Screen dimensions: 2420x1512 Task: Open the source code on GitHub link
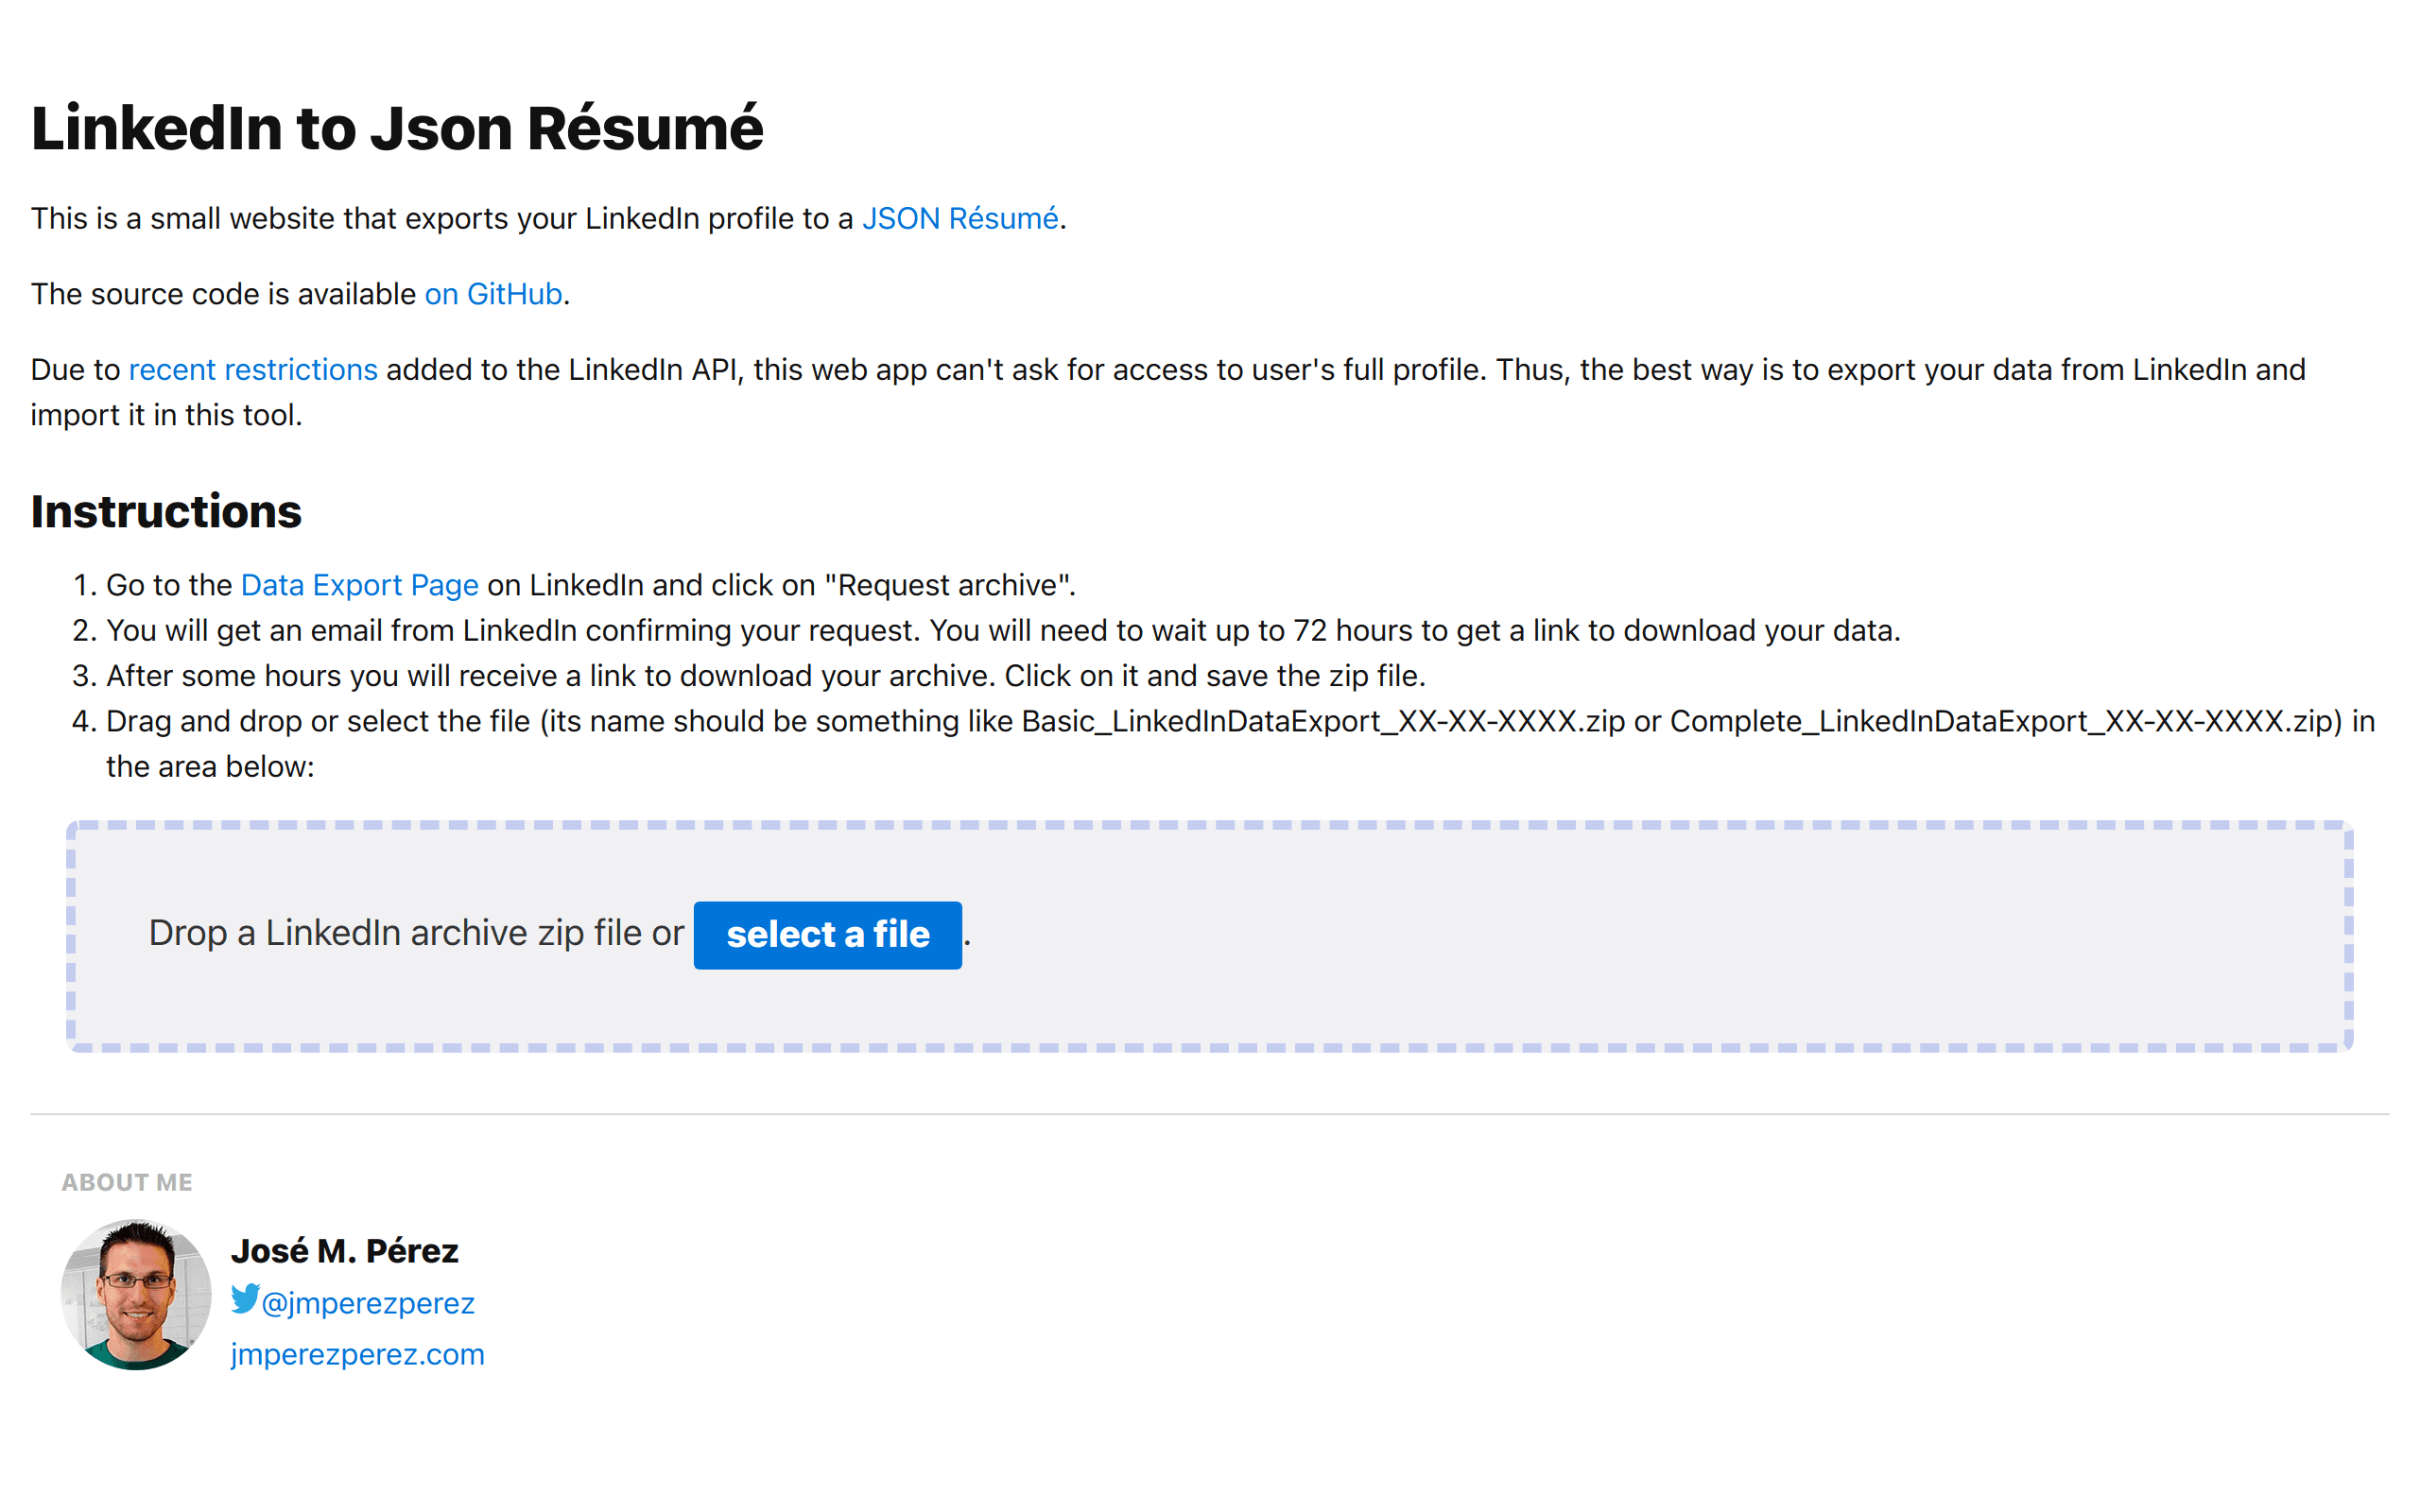click(493, 294)
